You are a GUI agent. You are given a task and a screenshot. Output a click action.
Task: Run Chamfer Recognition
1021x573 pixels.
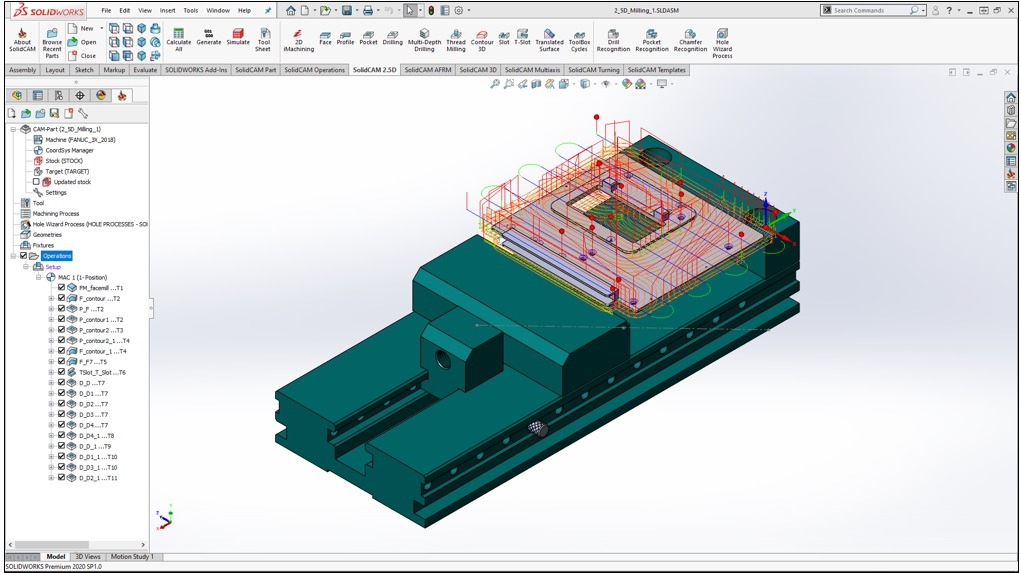pos(690,40)
